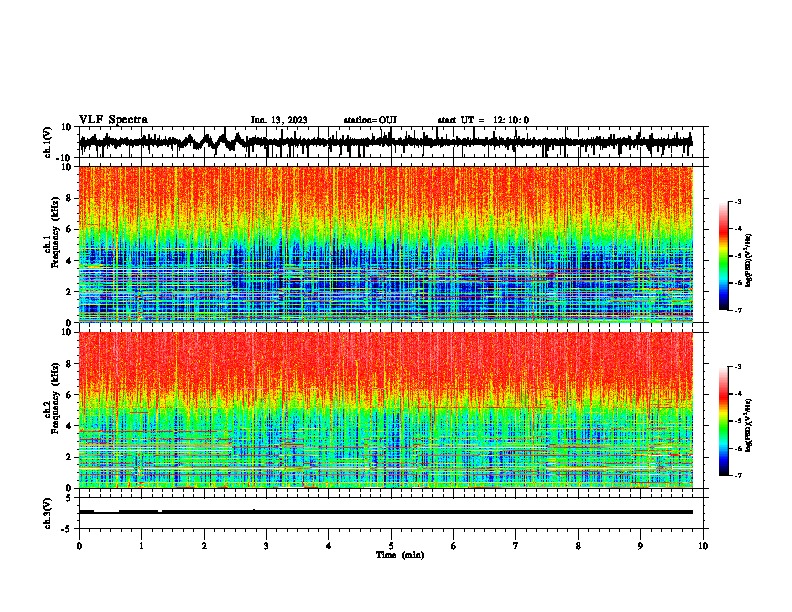Click the ch.3 voltage black bar trace
This screenshot has width=792, height=612.
pyautogui.click(x=386, y=512)
